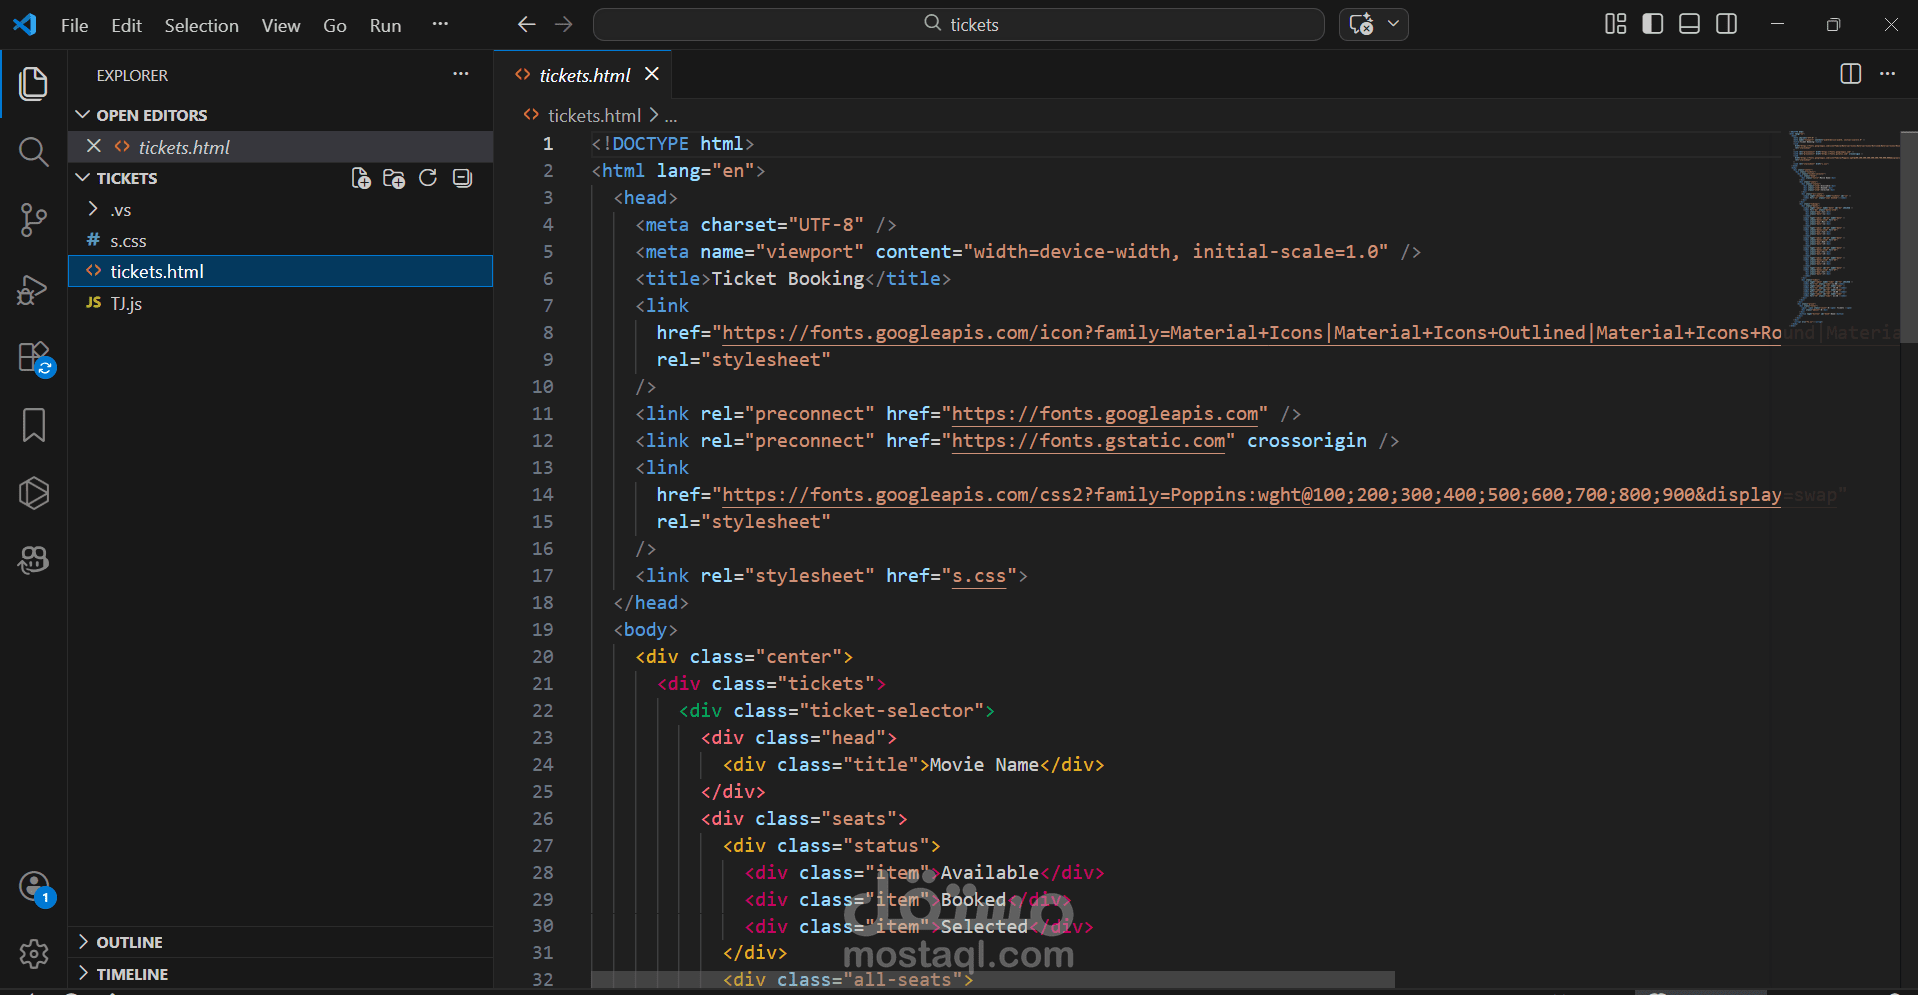Click the New Folder icon in TICKETS
Viewport: 1918px width, 995px height.
point(394,178)
